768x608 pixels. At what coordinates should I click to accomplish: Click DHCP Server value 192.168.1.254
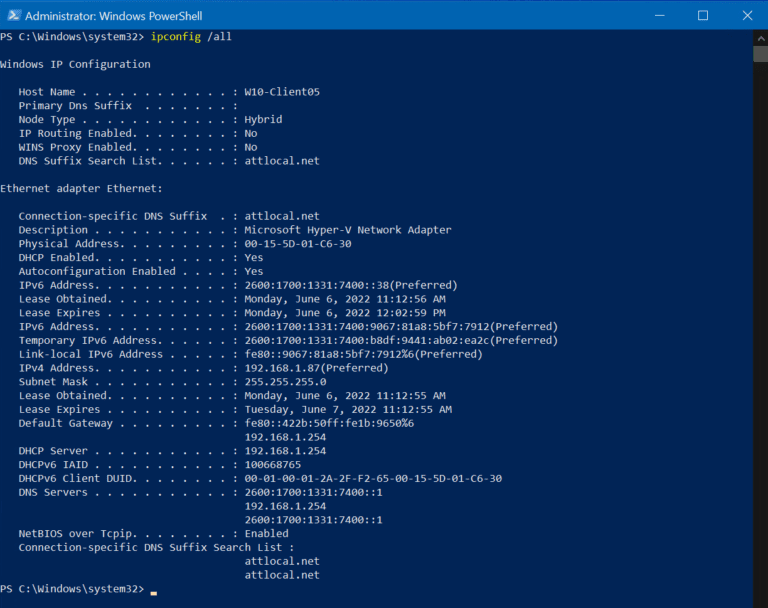point(286,451)
